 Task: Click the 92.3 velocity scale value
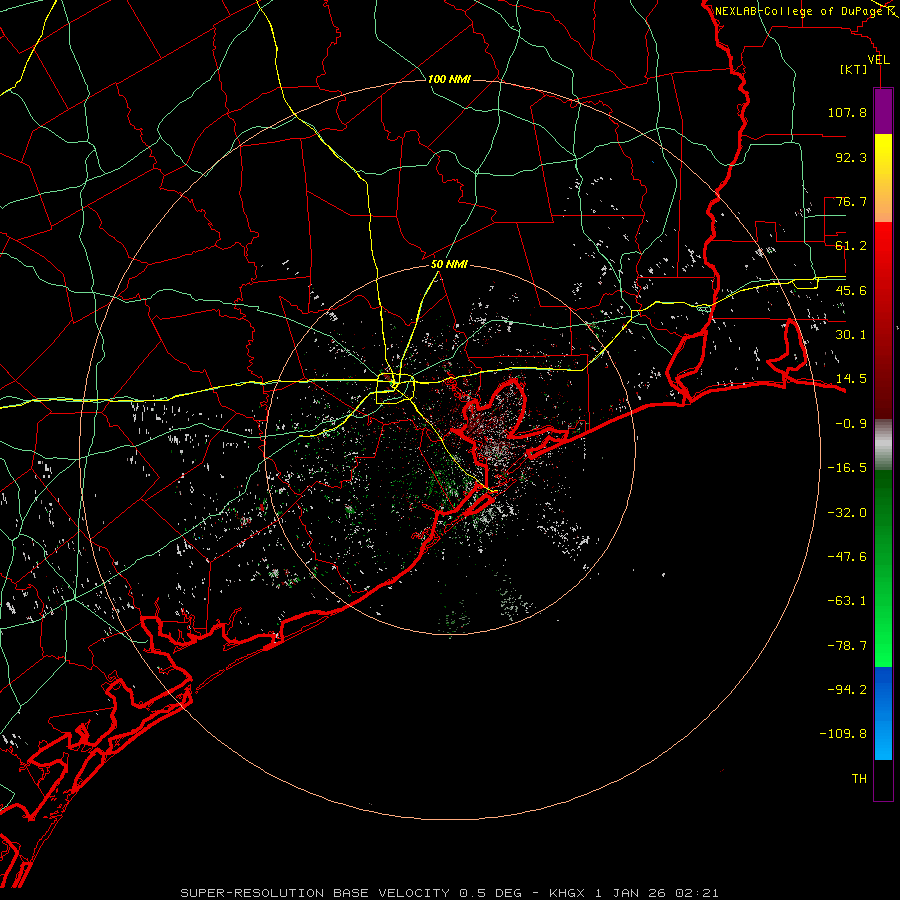pyautogui.click(x=851, y=157)
